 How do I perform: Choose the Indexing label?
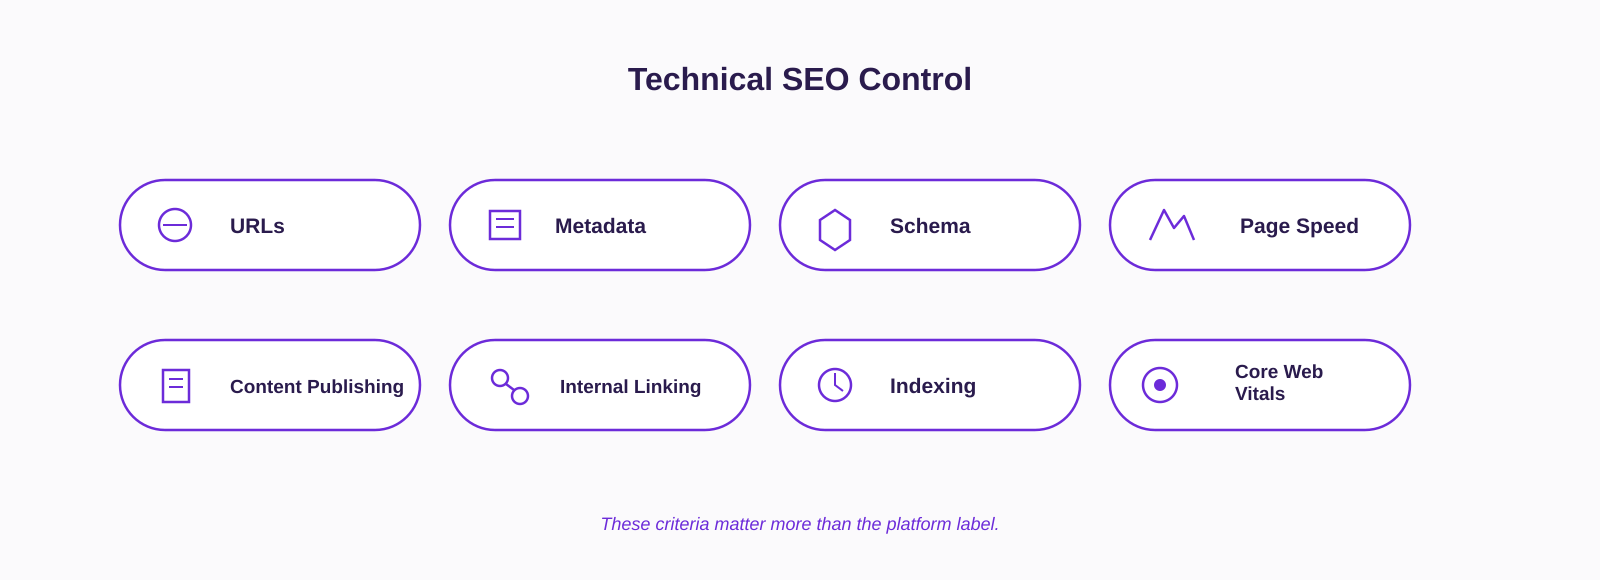pos(933,386)
